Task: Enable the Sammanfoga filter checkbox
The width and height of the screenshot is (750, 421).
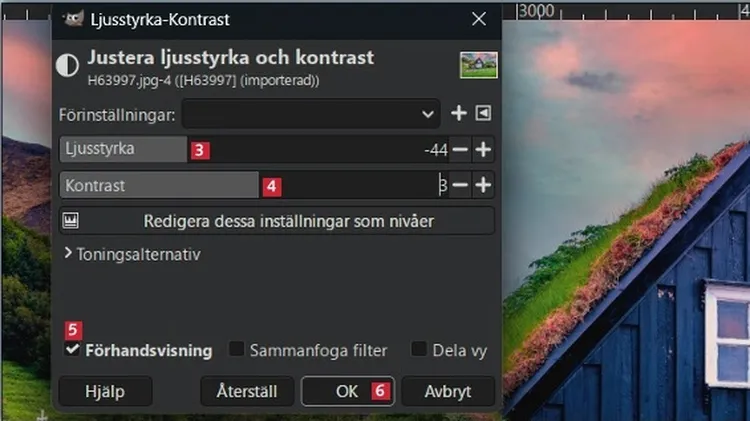Action: coord(236,349)
